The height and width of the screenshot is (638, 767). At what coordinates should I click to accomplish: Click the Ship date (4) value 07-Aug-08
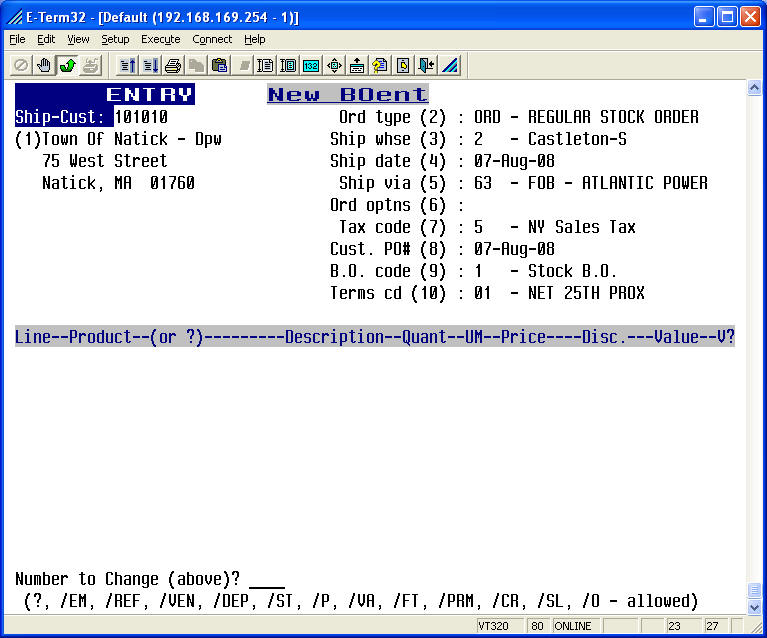tap(514, 161)
